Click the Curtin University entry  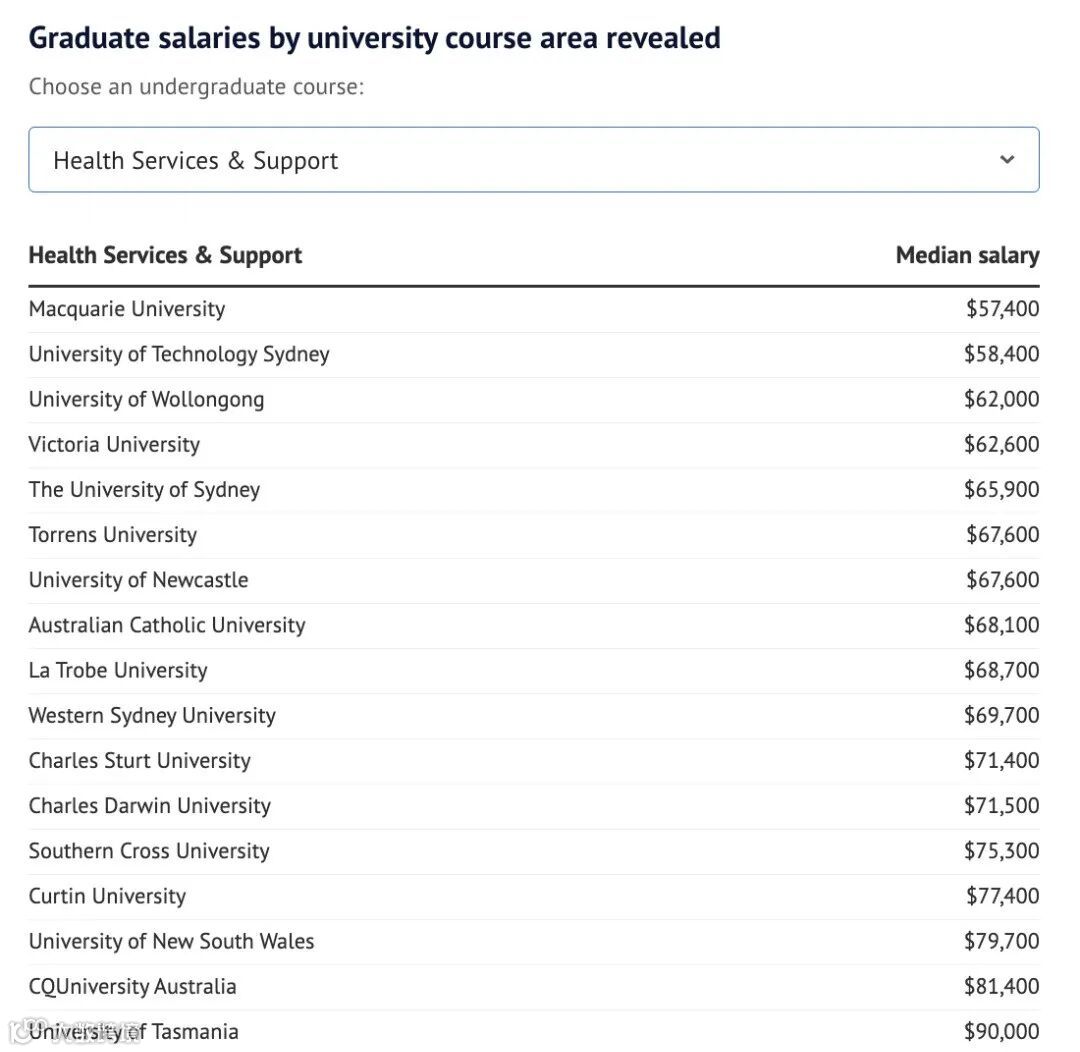coord(107,896)
